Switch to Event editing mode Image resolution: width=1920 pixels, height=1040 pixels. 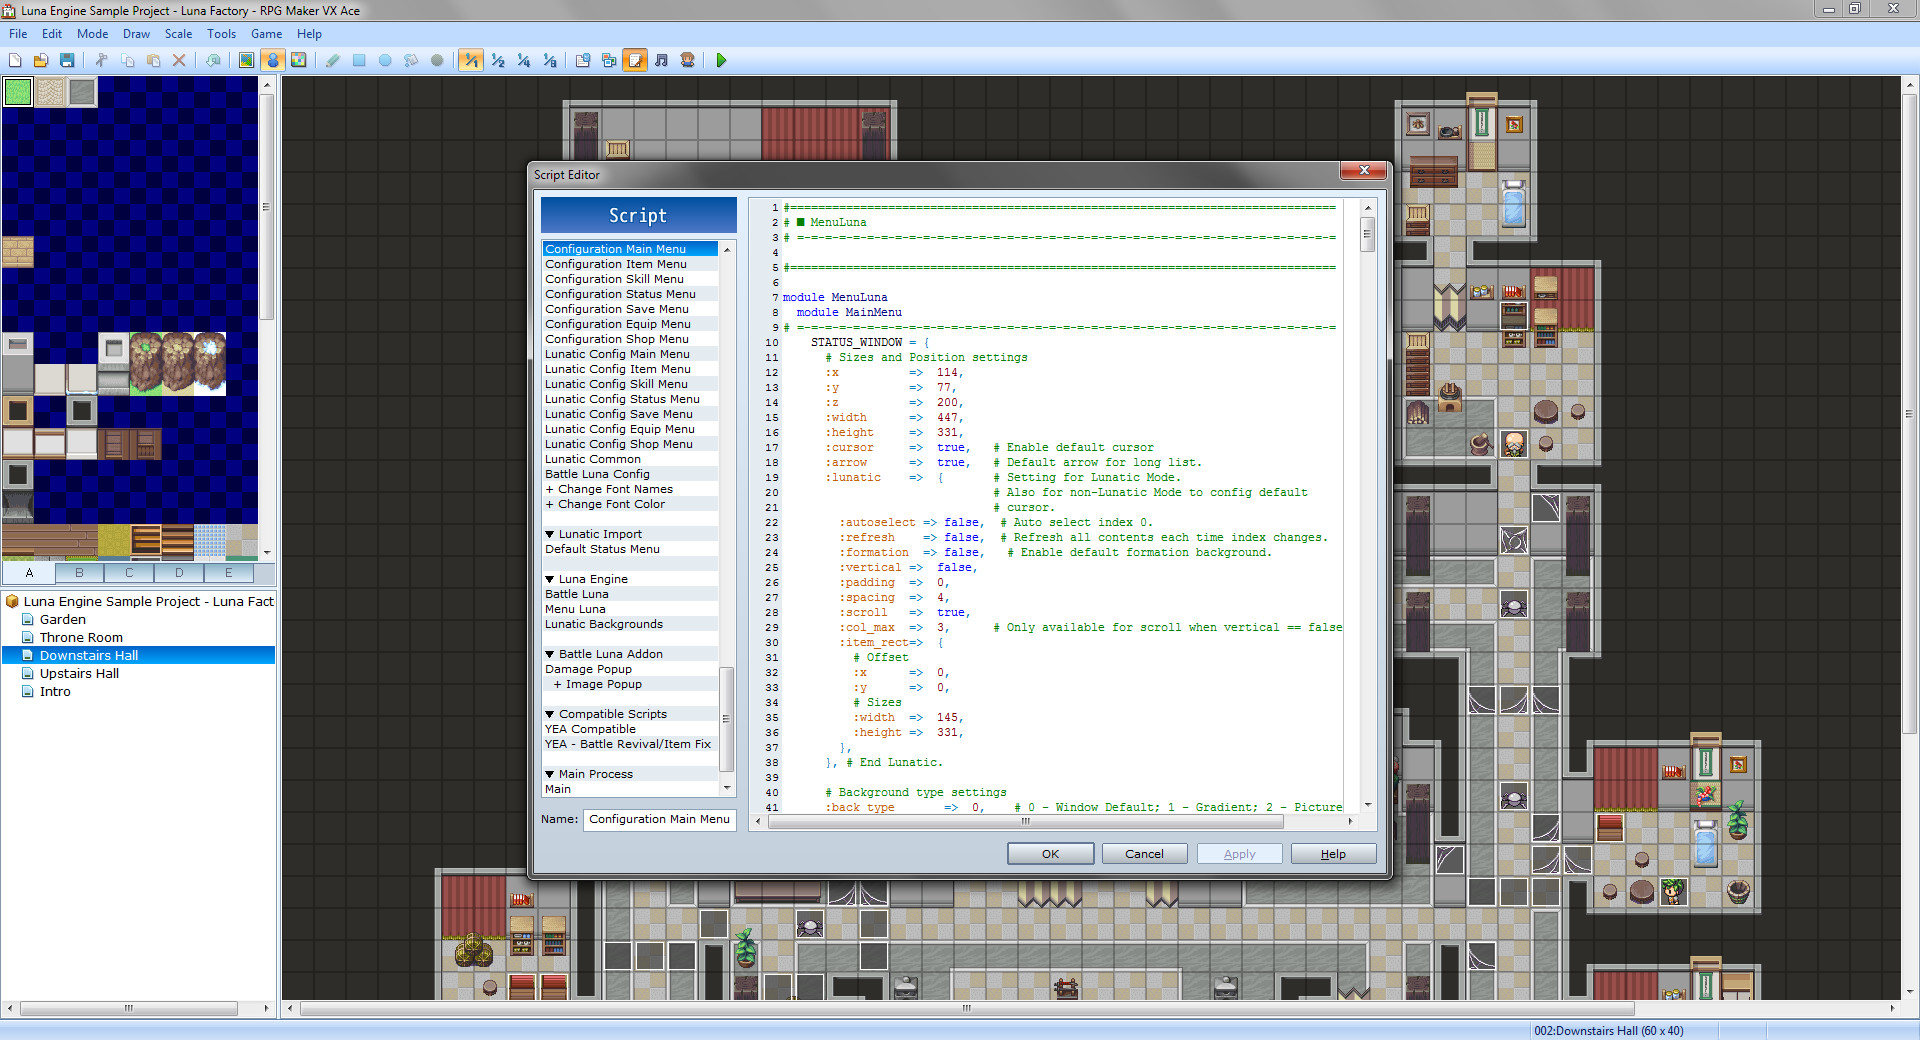(x=274, y=60)
